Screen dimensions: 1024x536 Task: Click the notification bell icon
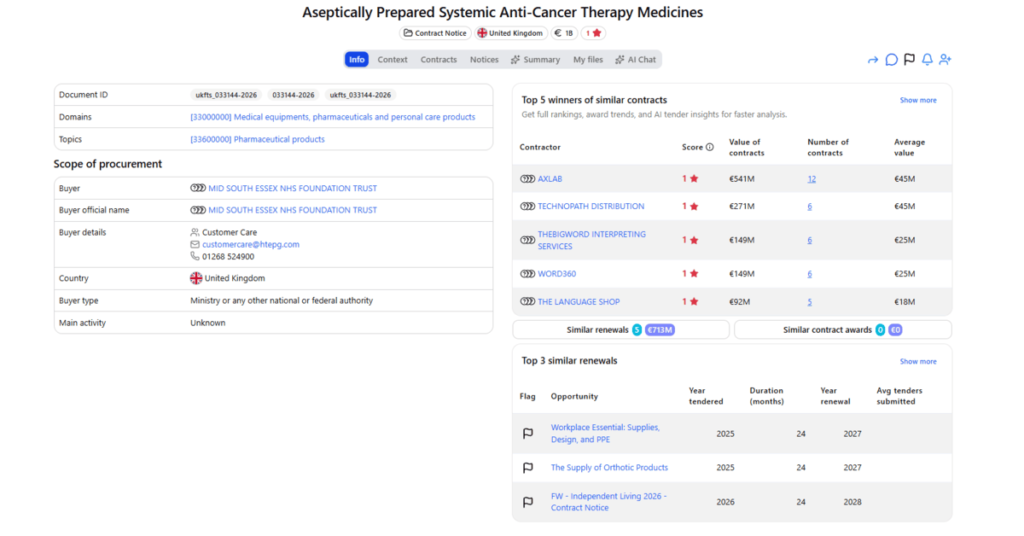pyautogui.click(x=927, y=59)
